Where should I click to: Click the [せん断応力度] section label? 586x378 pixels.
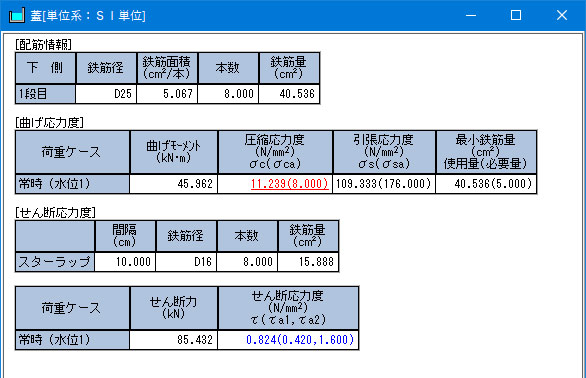[x=55, y=212]
